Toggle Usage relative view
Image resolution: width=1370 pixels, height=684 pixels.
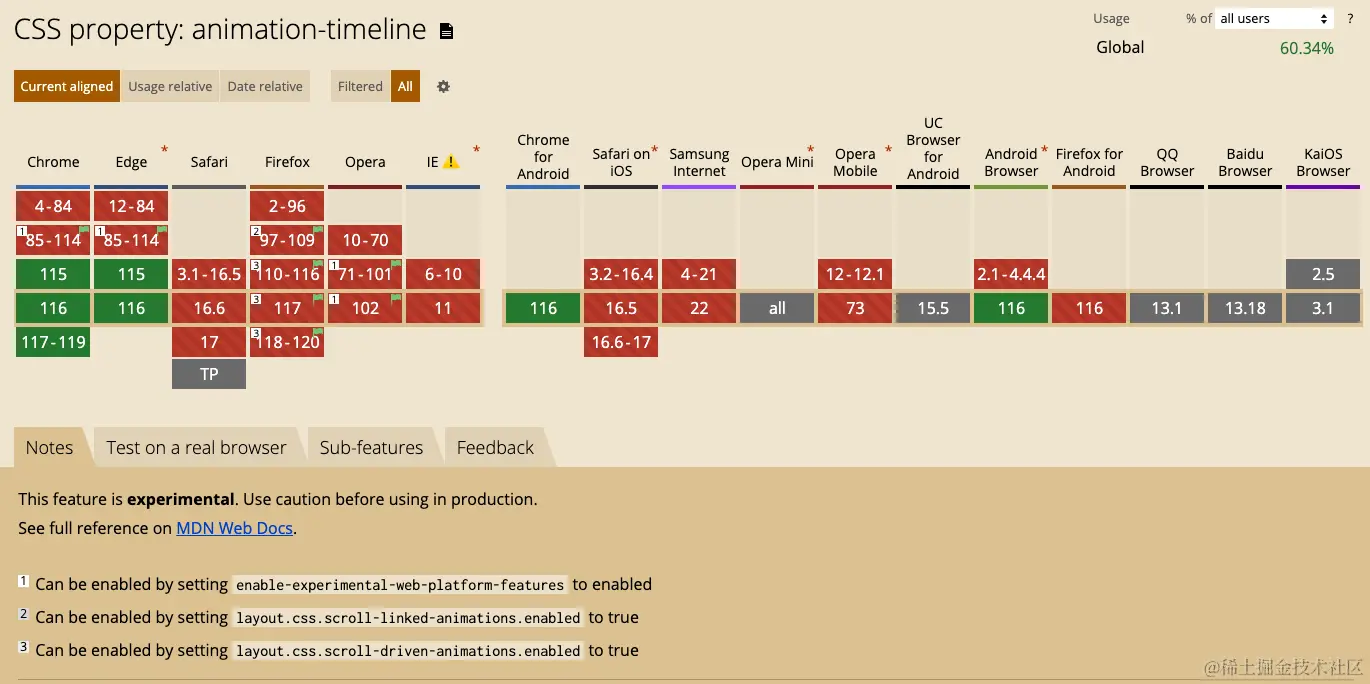coord(170,86)
